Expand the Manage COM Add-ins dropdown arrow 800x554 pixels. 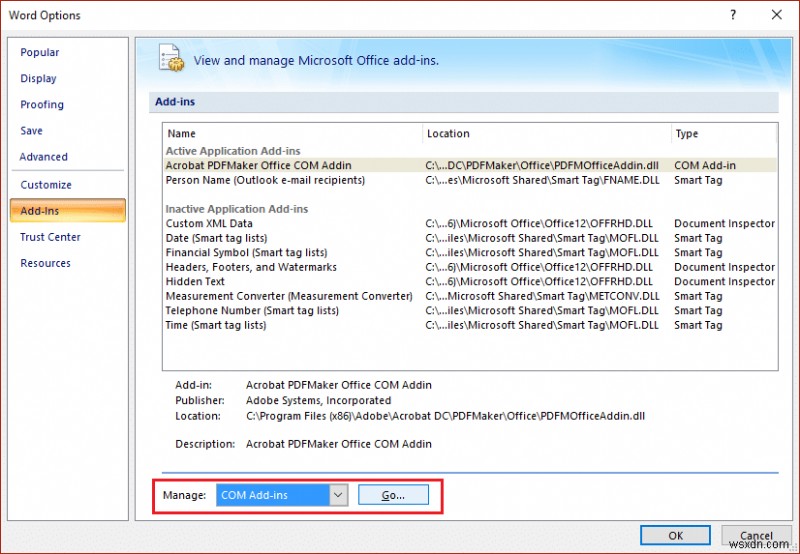pyautogui.click(x=338, y=495)
